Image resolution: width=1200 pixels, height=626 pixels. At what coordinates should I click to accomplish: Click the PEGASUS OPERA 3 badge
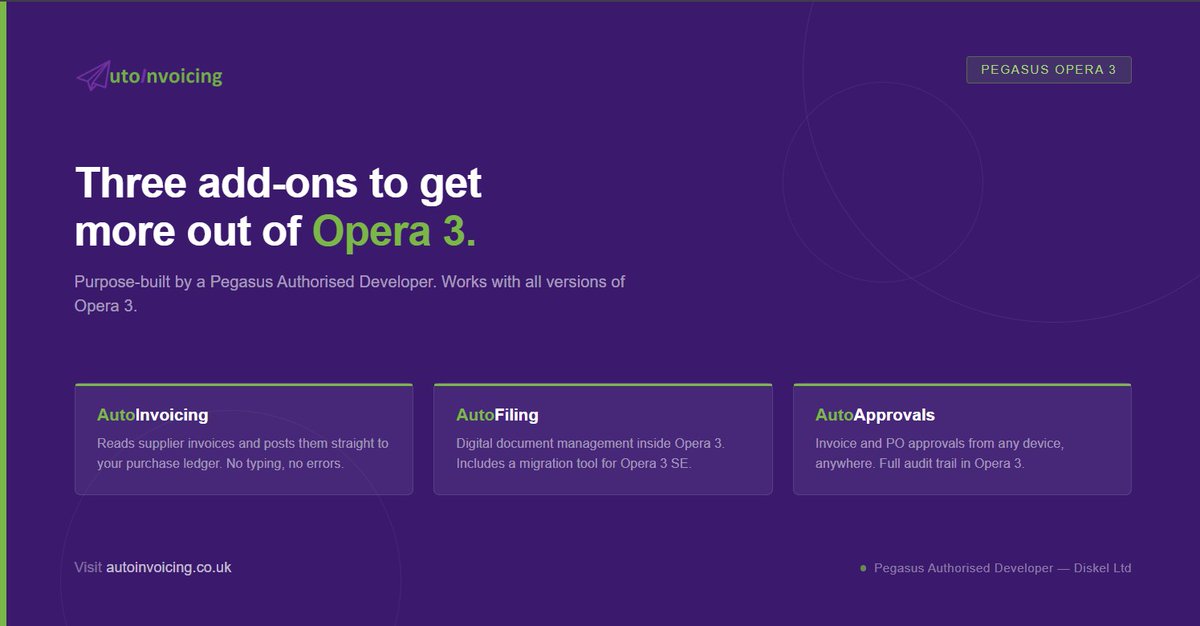1049,70
